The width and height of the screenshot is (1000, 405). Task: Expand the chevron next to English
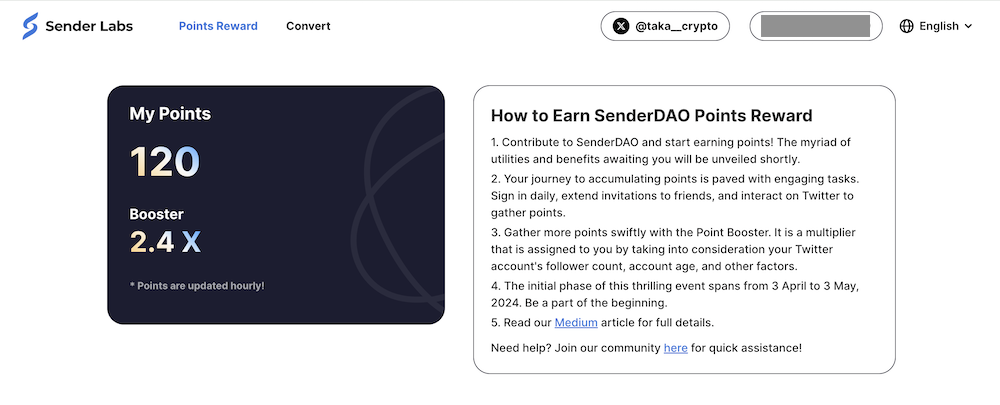coord(968,27)
